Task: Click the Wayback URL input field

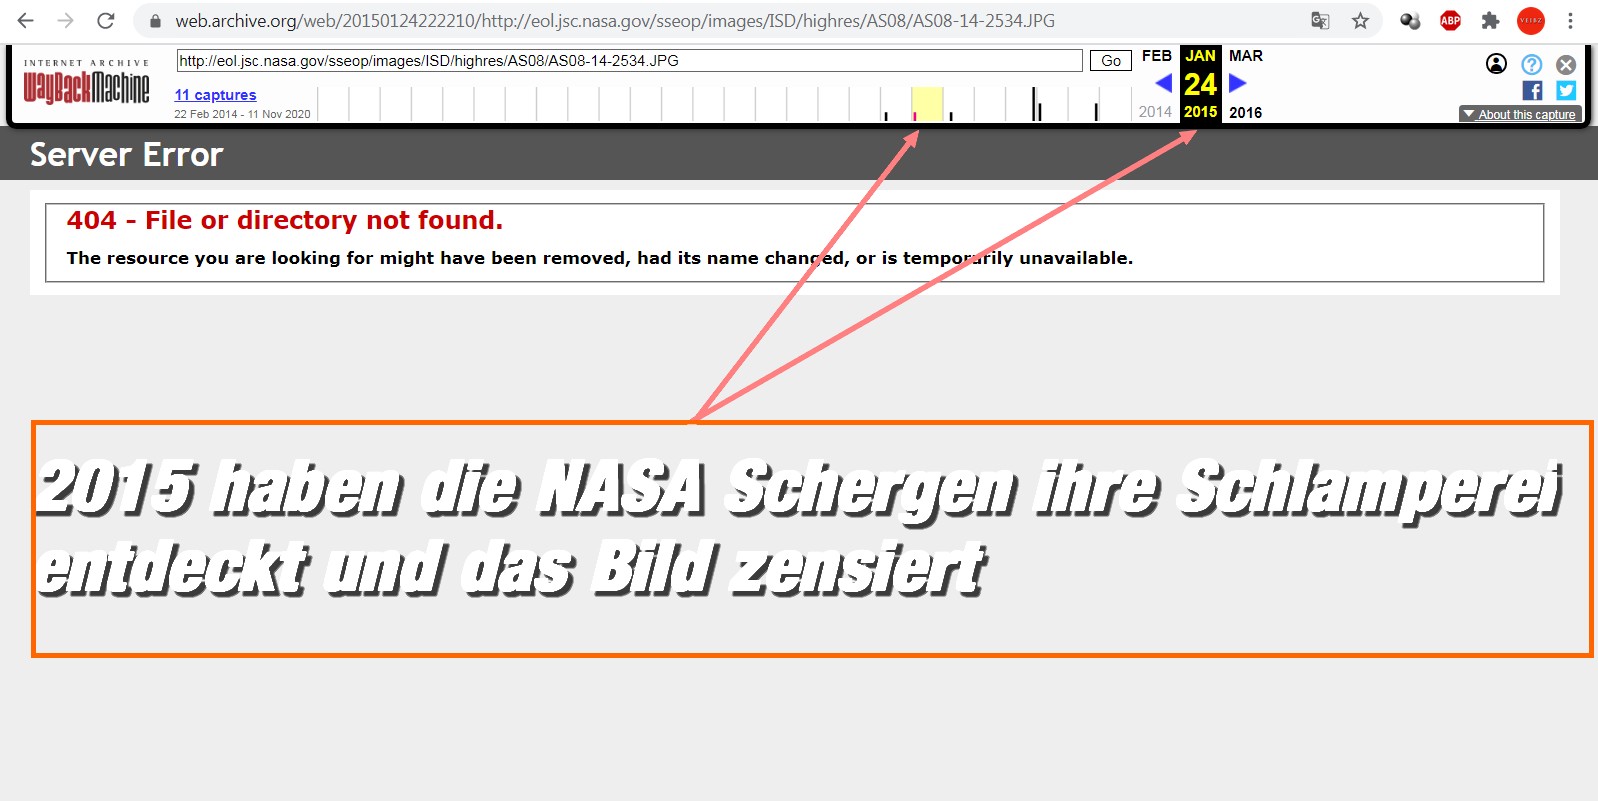Action: pos(630,61)
